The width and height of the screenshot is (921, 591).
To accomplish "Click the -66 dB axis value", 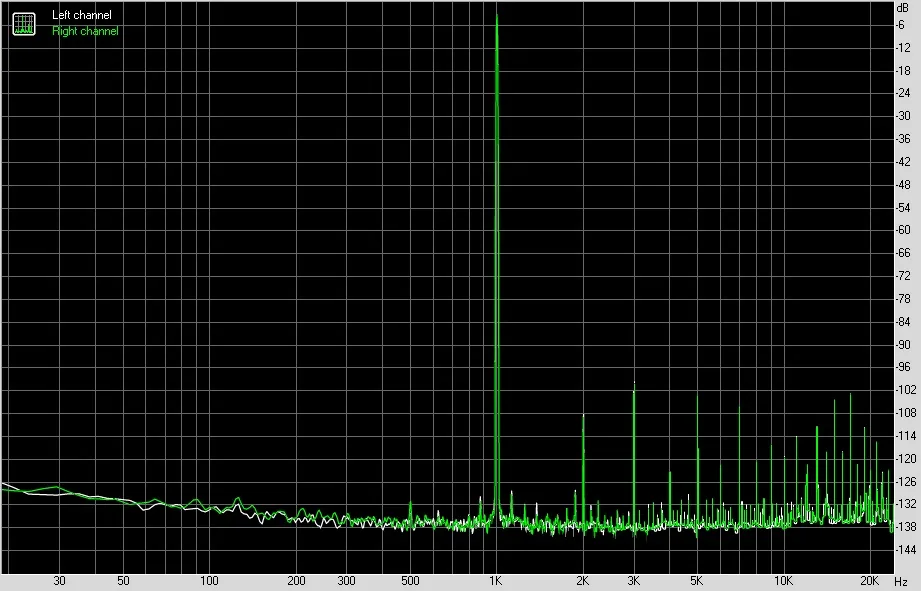I will pos(903,253).
